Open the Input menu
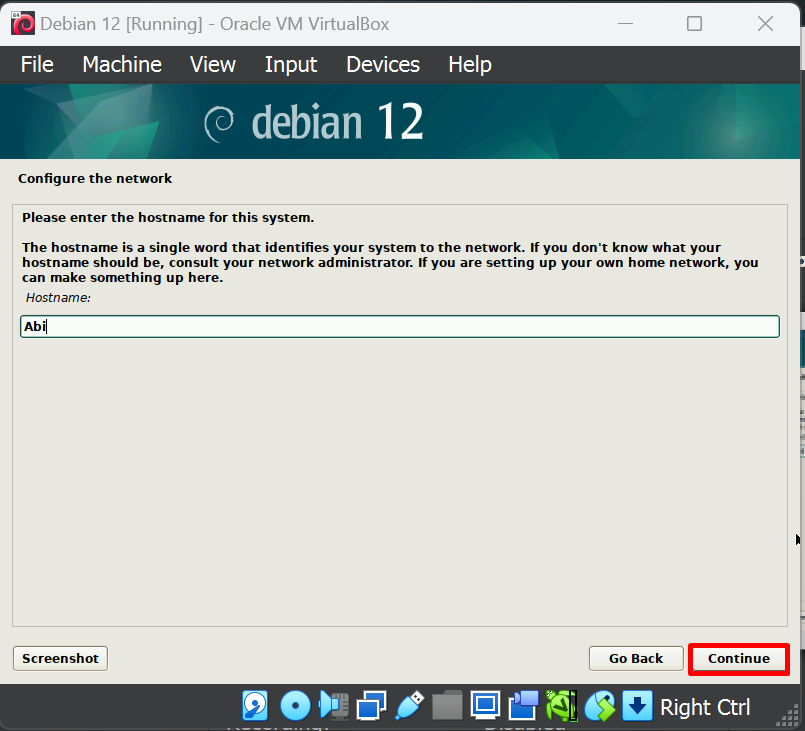This screenshot has height=731, width=805. tap(291, 65)
